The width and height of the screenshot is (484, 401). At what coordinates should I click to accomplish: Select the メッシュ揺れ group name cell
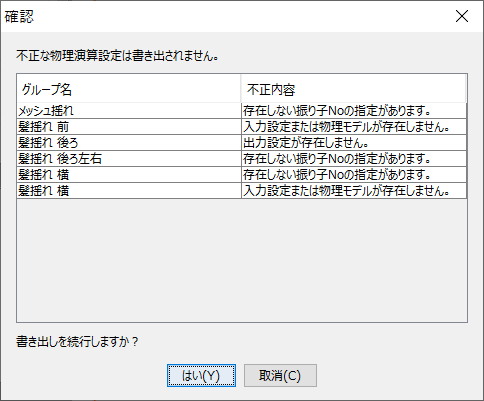coord(129,111)
